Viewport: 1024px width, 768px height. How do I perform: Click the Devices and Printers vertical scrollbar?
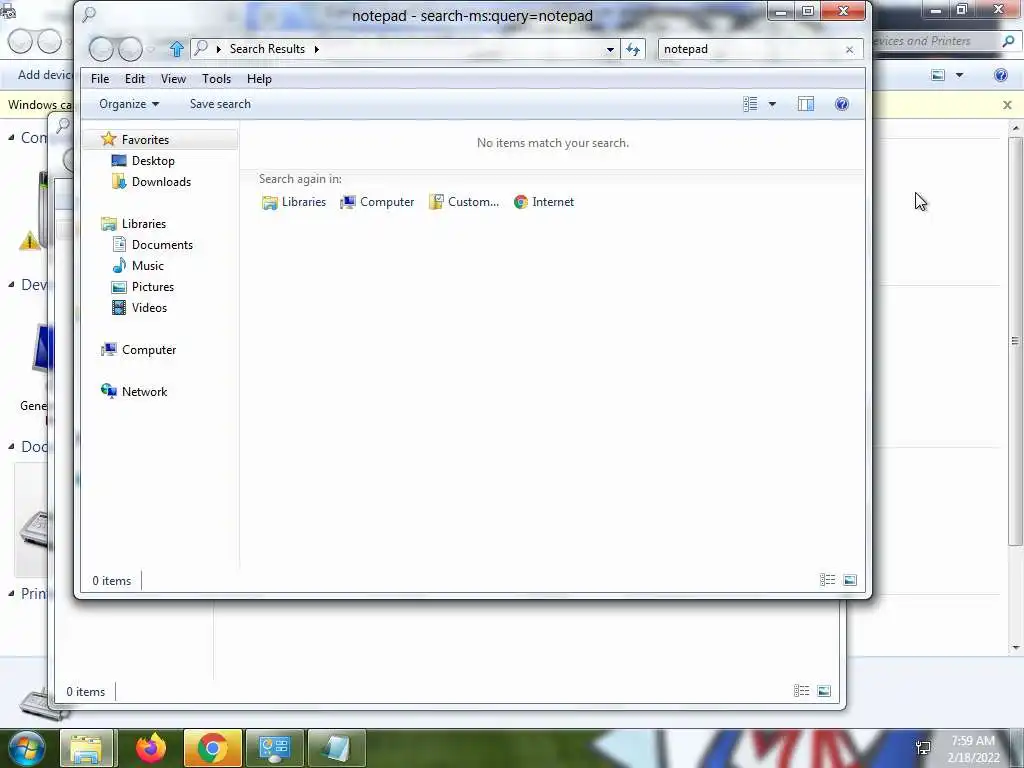pyautogui.click(x=1015, y=339)
